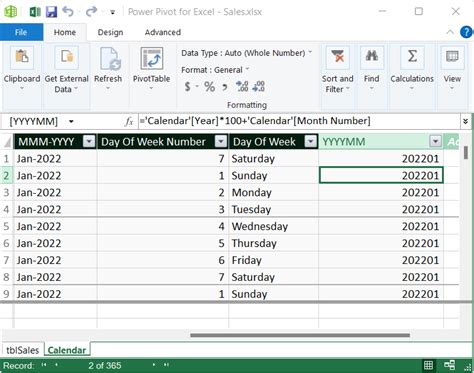Click the Undo arrow
474x373 pixels.
pyautogui.click(x=68, y=12)
